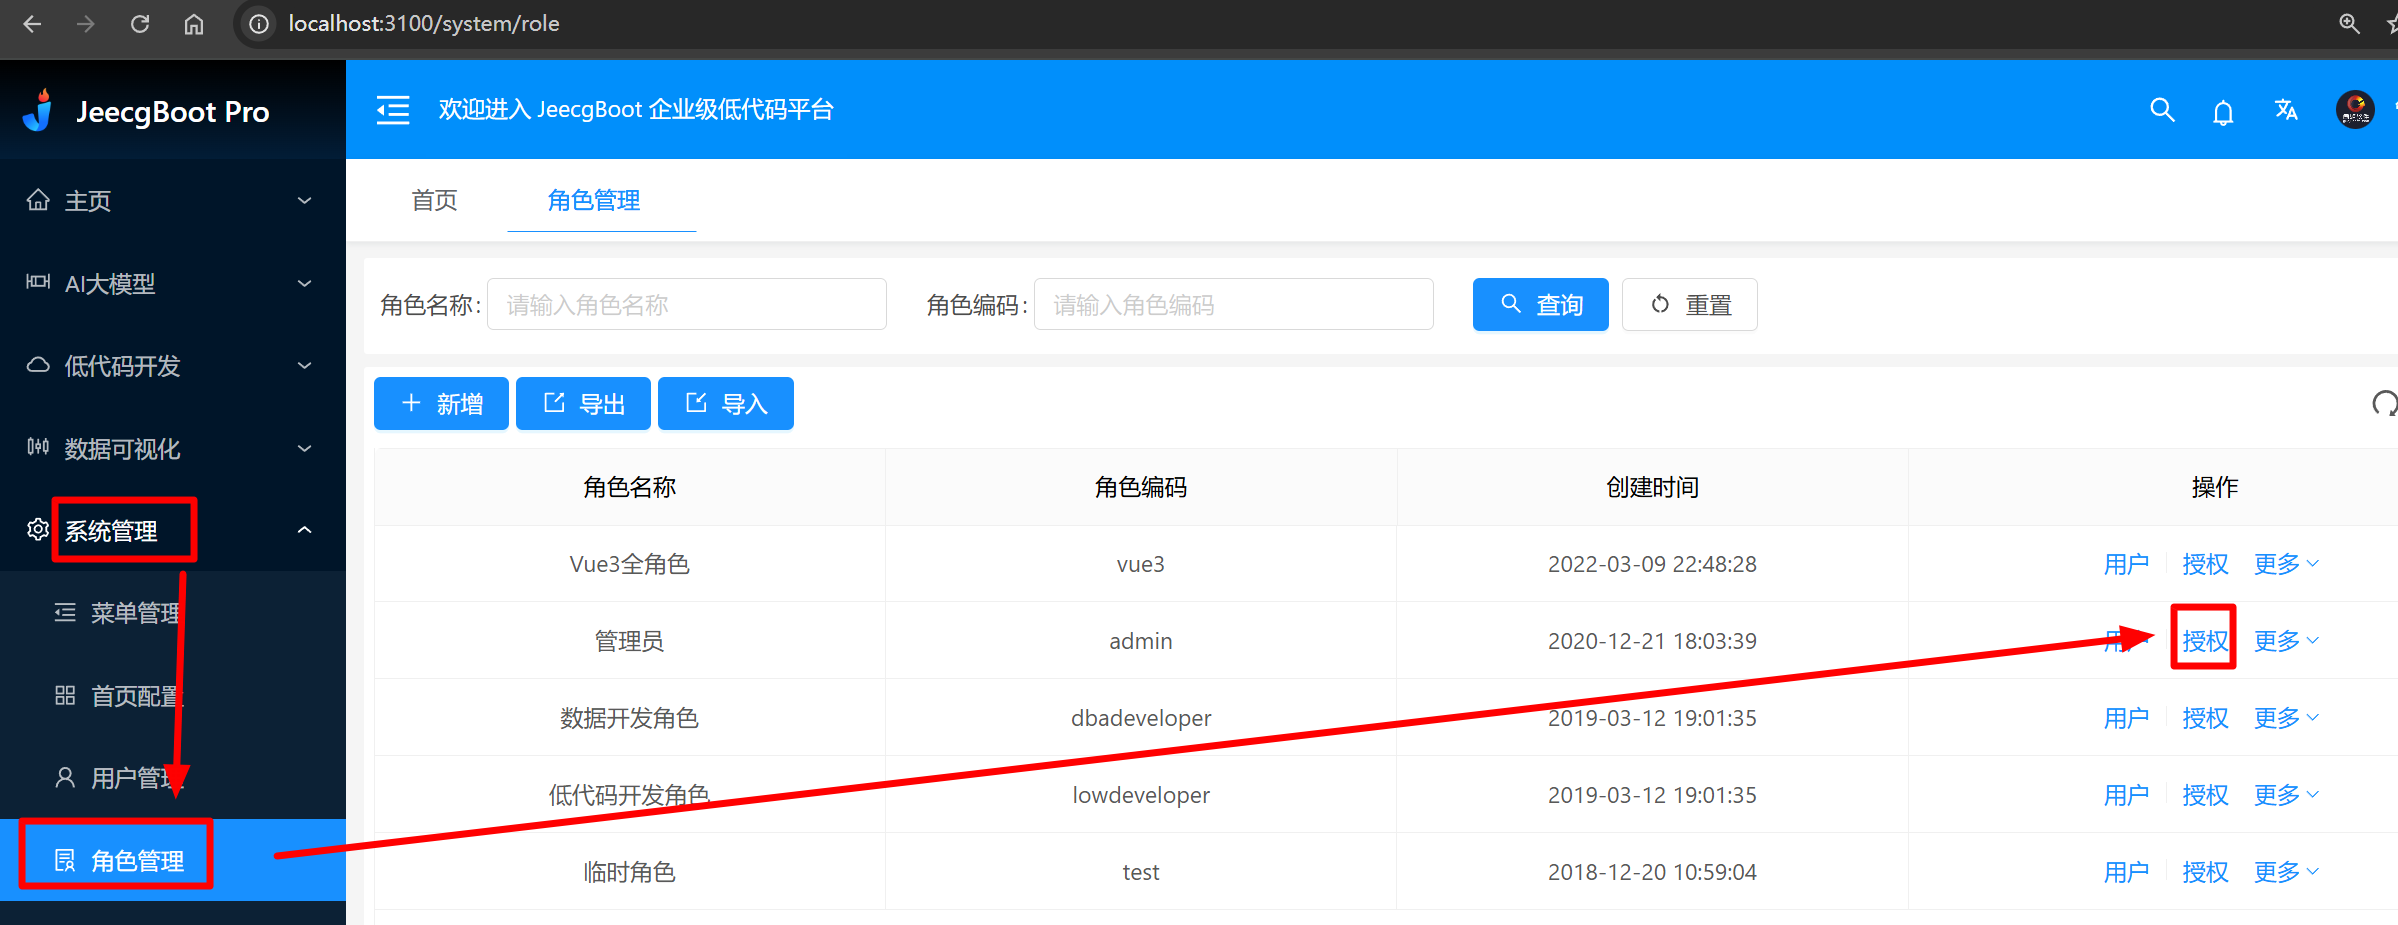Expand the AI大模型 menu section
Screen dimensions: 2398x925
[110, 283]
